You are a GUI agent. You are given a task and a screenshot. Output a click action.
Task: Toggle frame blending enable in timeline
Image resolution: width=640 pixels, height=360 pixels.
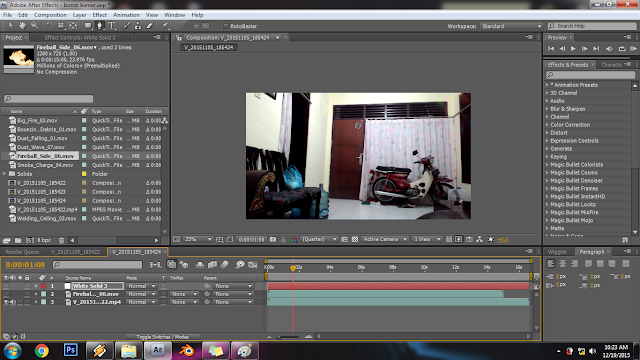(212, 265)
